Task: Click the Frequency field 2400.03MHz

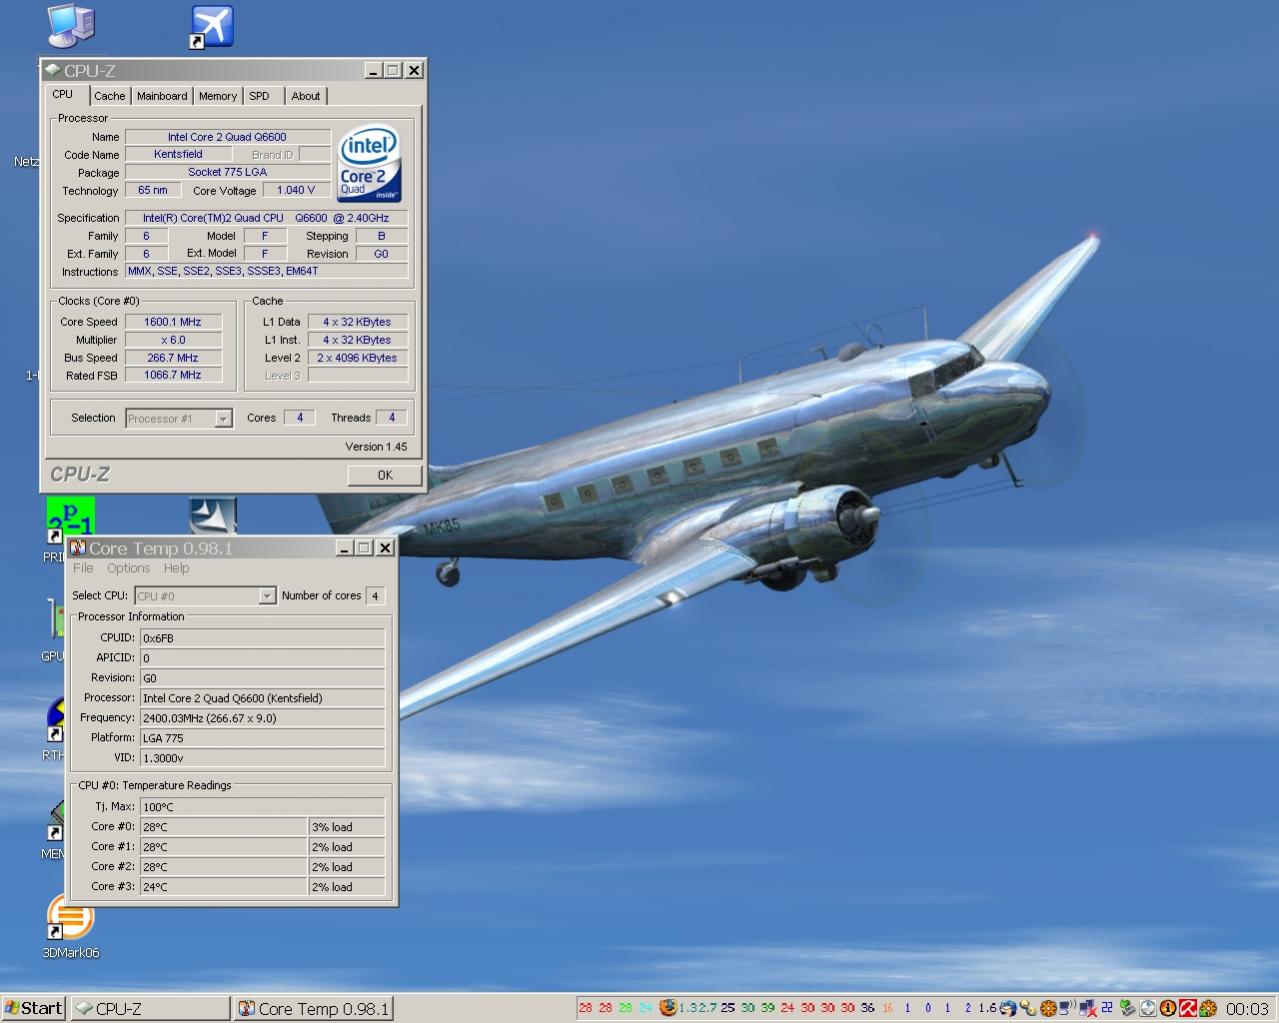Action: (x=262, y=718)
